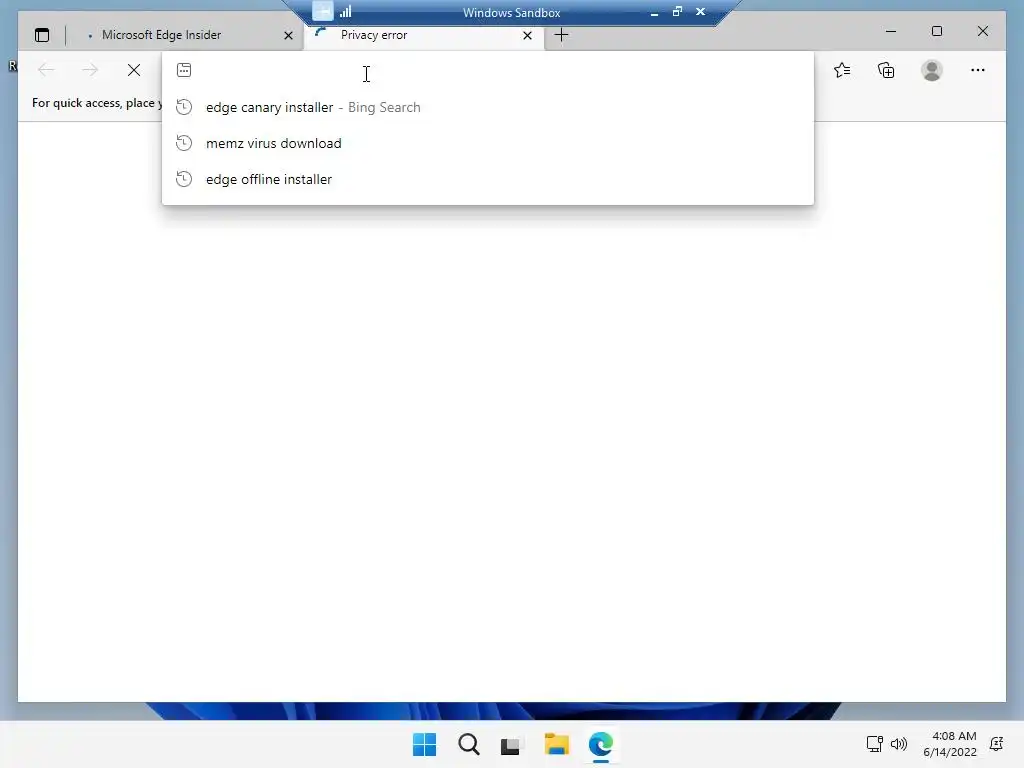Minimize the Windows Sandbox connection bar
The height and width of the screenshot is (768, 1024).
point(654,12)
